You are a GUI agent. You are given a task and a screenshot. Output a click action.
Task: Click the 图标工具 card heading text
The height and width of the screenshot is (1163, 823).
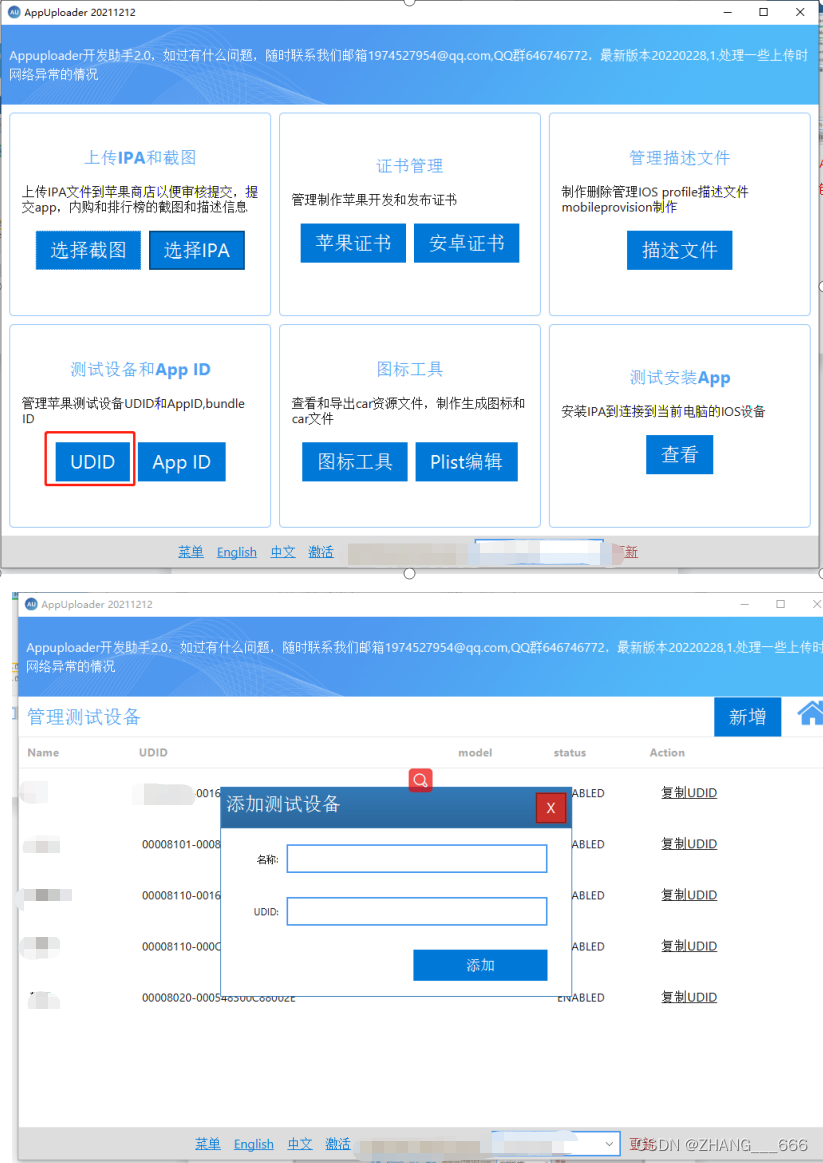tap(409, 369)
